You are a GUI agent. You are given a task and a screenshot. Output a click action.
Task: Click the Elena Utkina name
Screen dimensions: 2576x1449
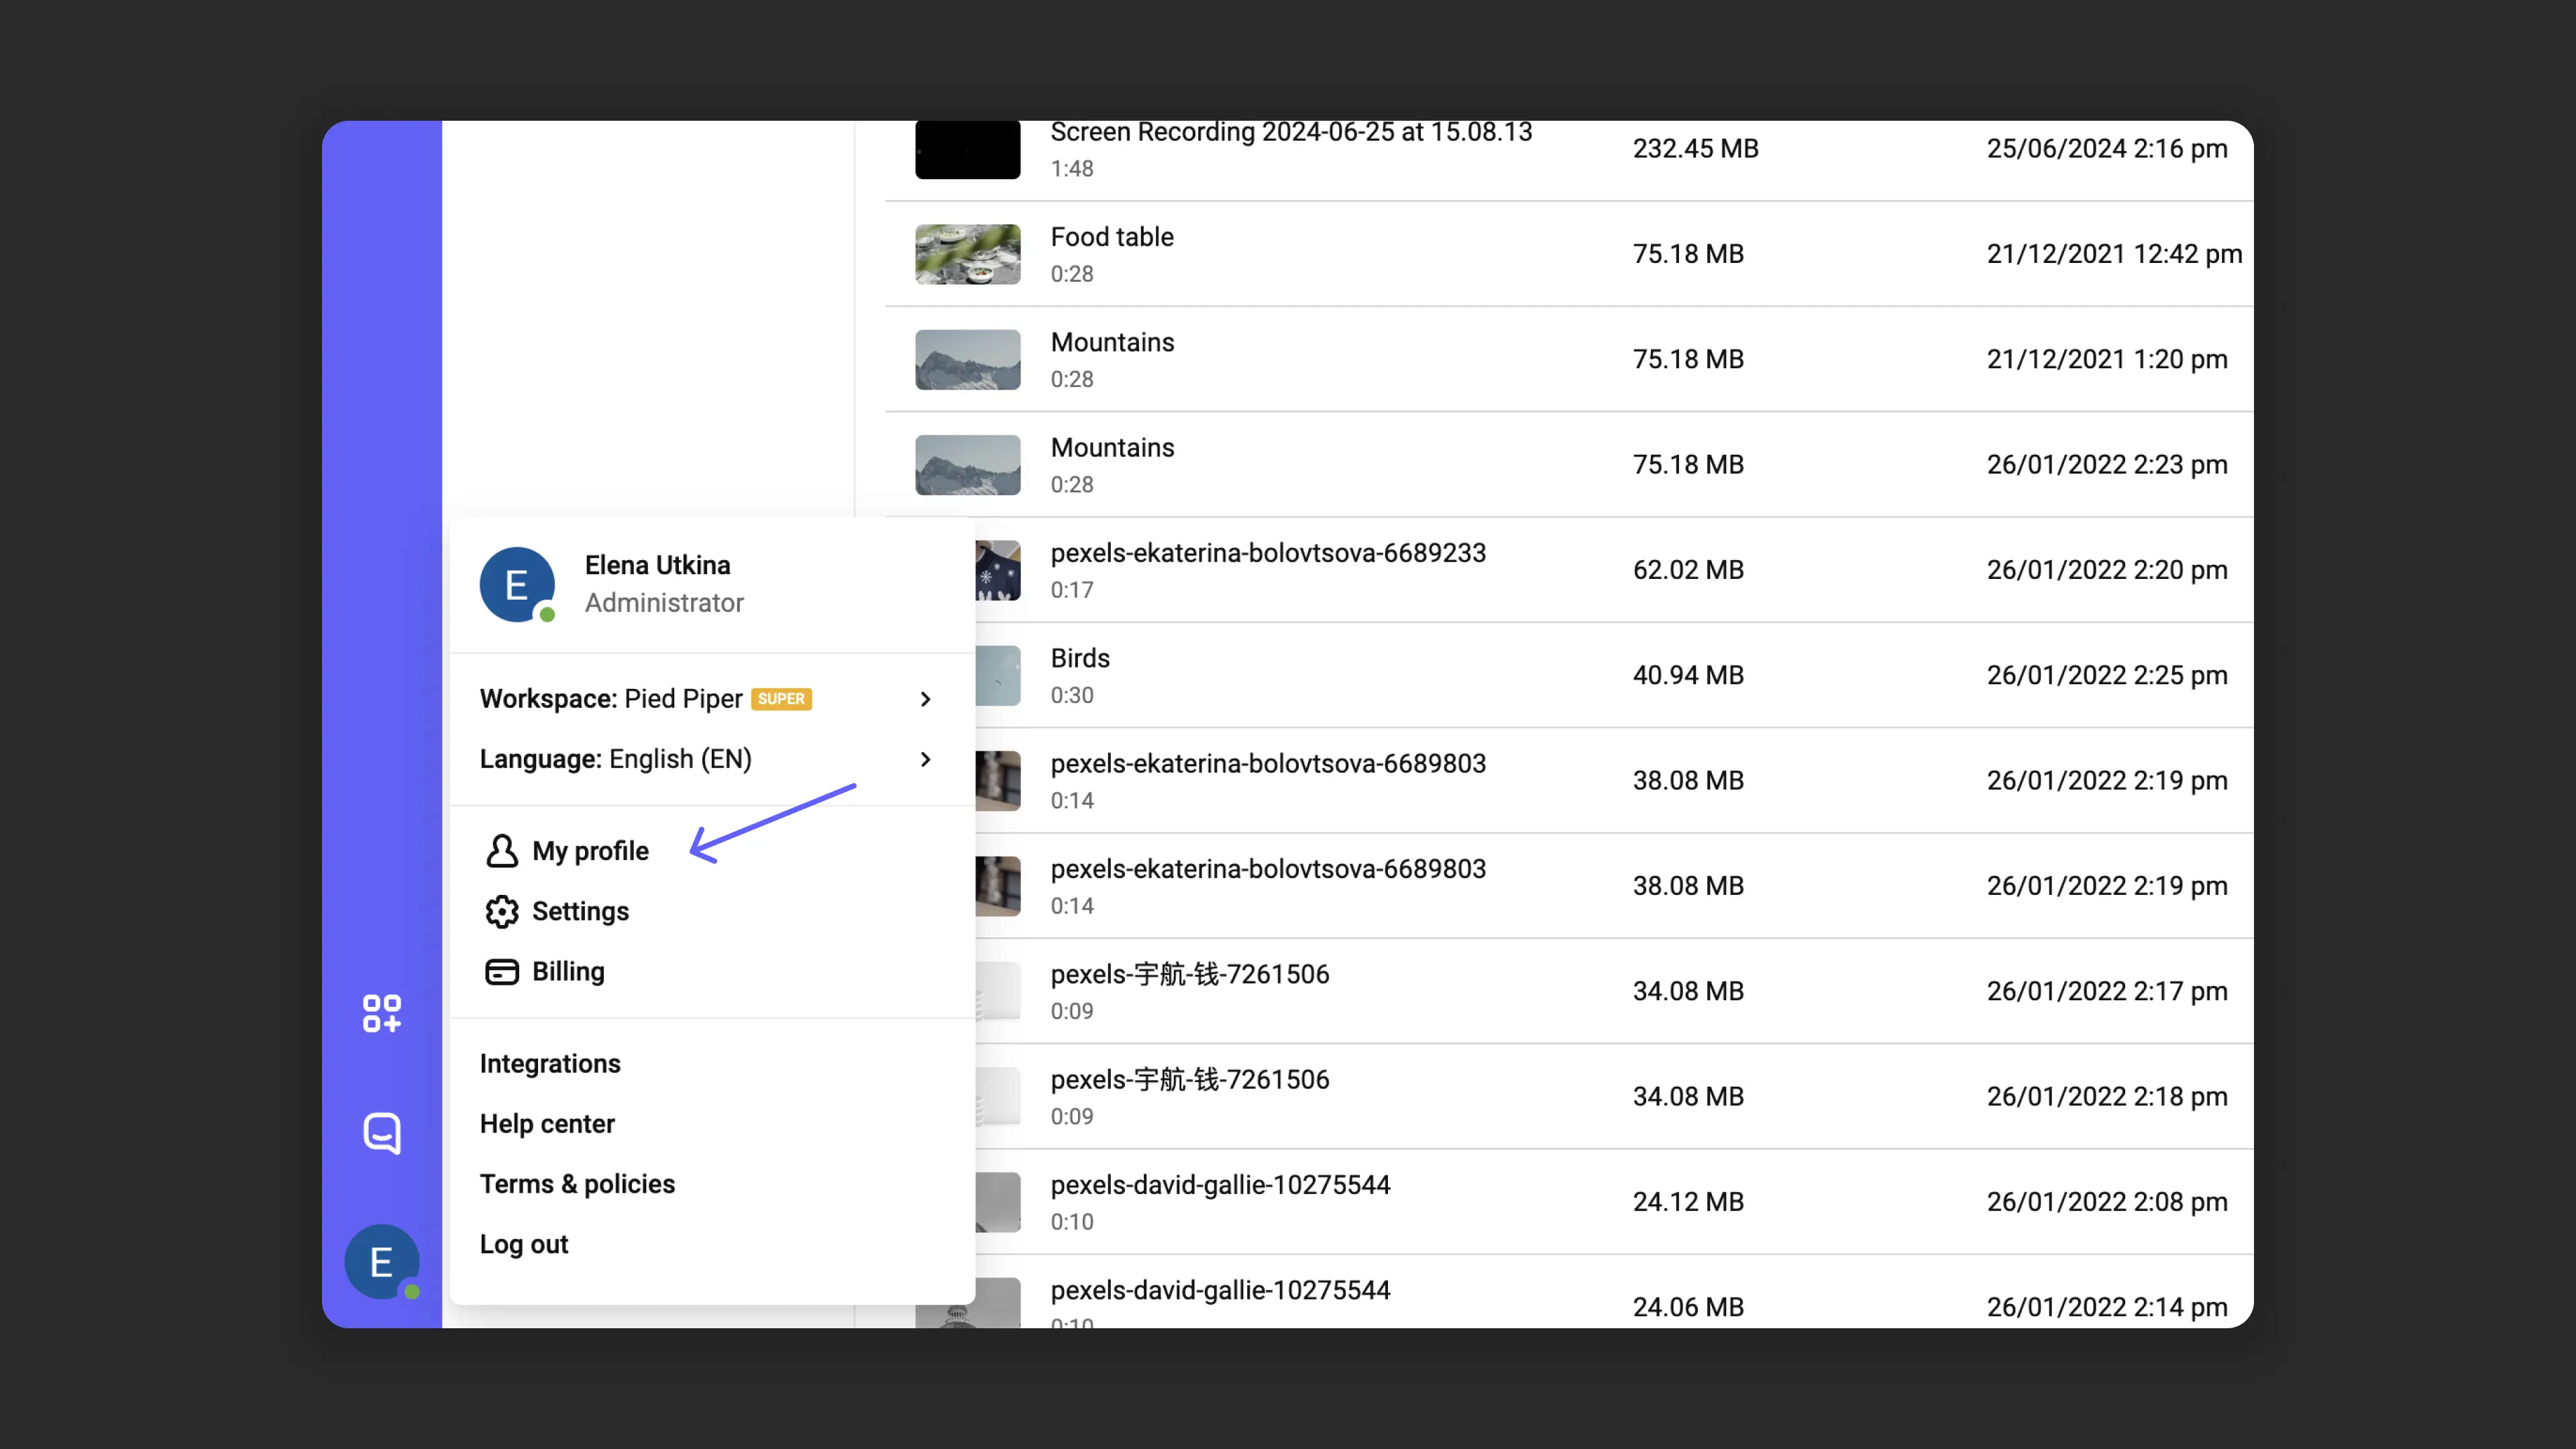tap(657, 565)
